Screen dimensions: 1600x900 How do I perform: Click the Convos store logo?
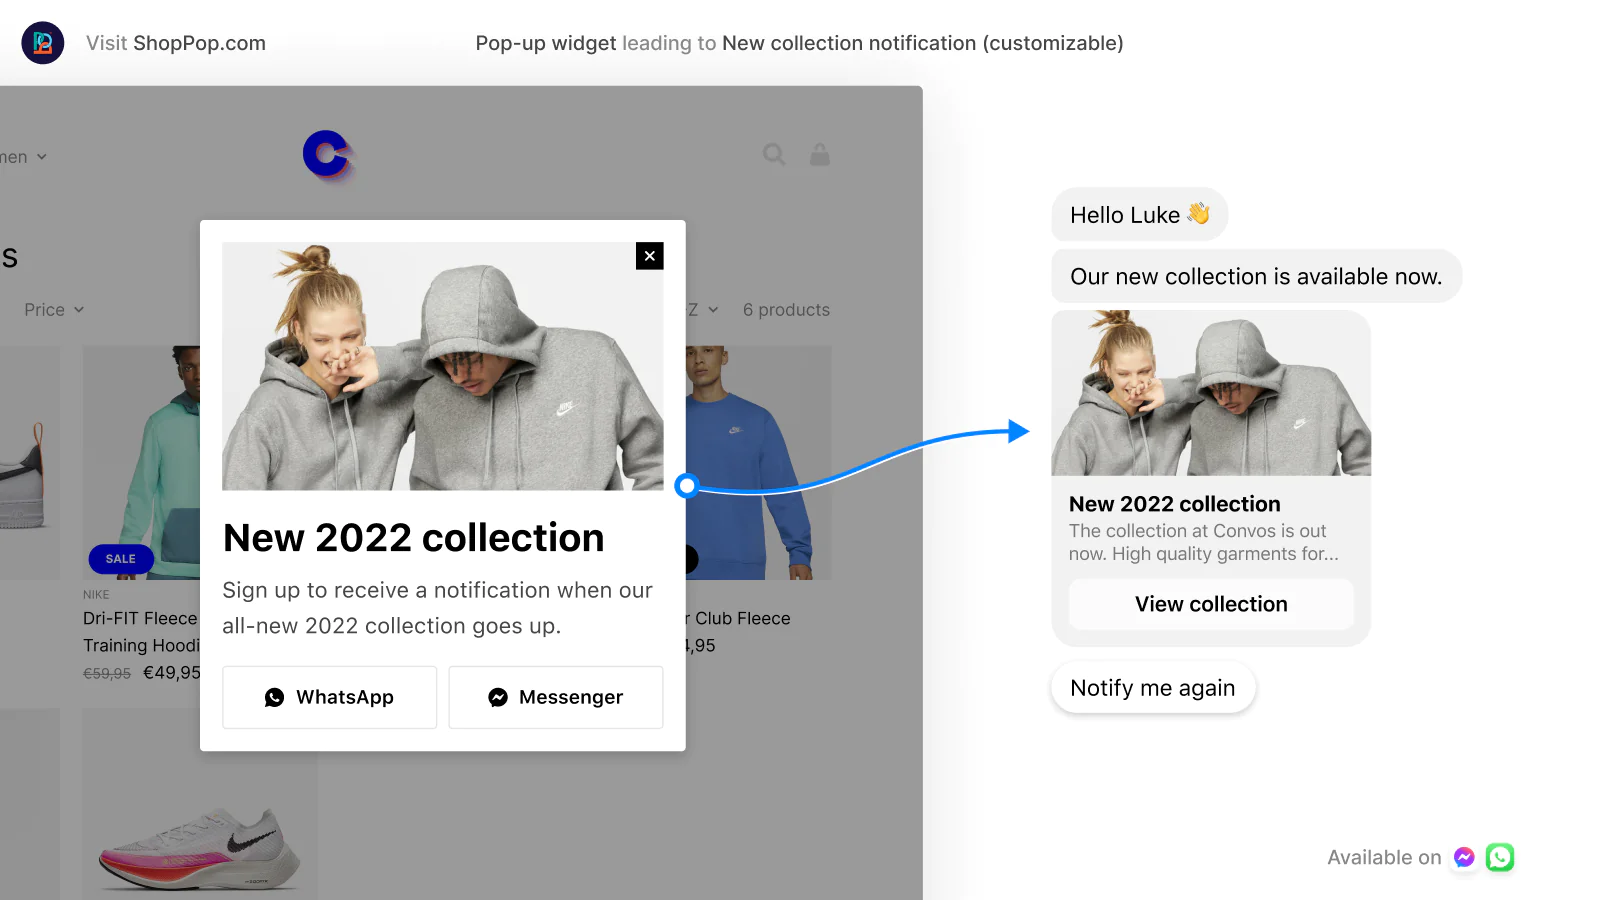click(327, 155)
